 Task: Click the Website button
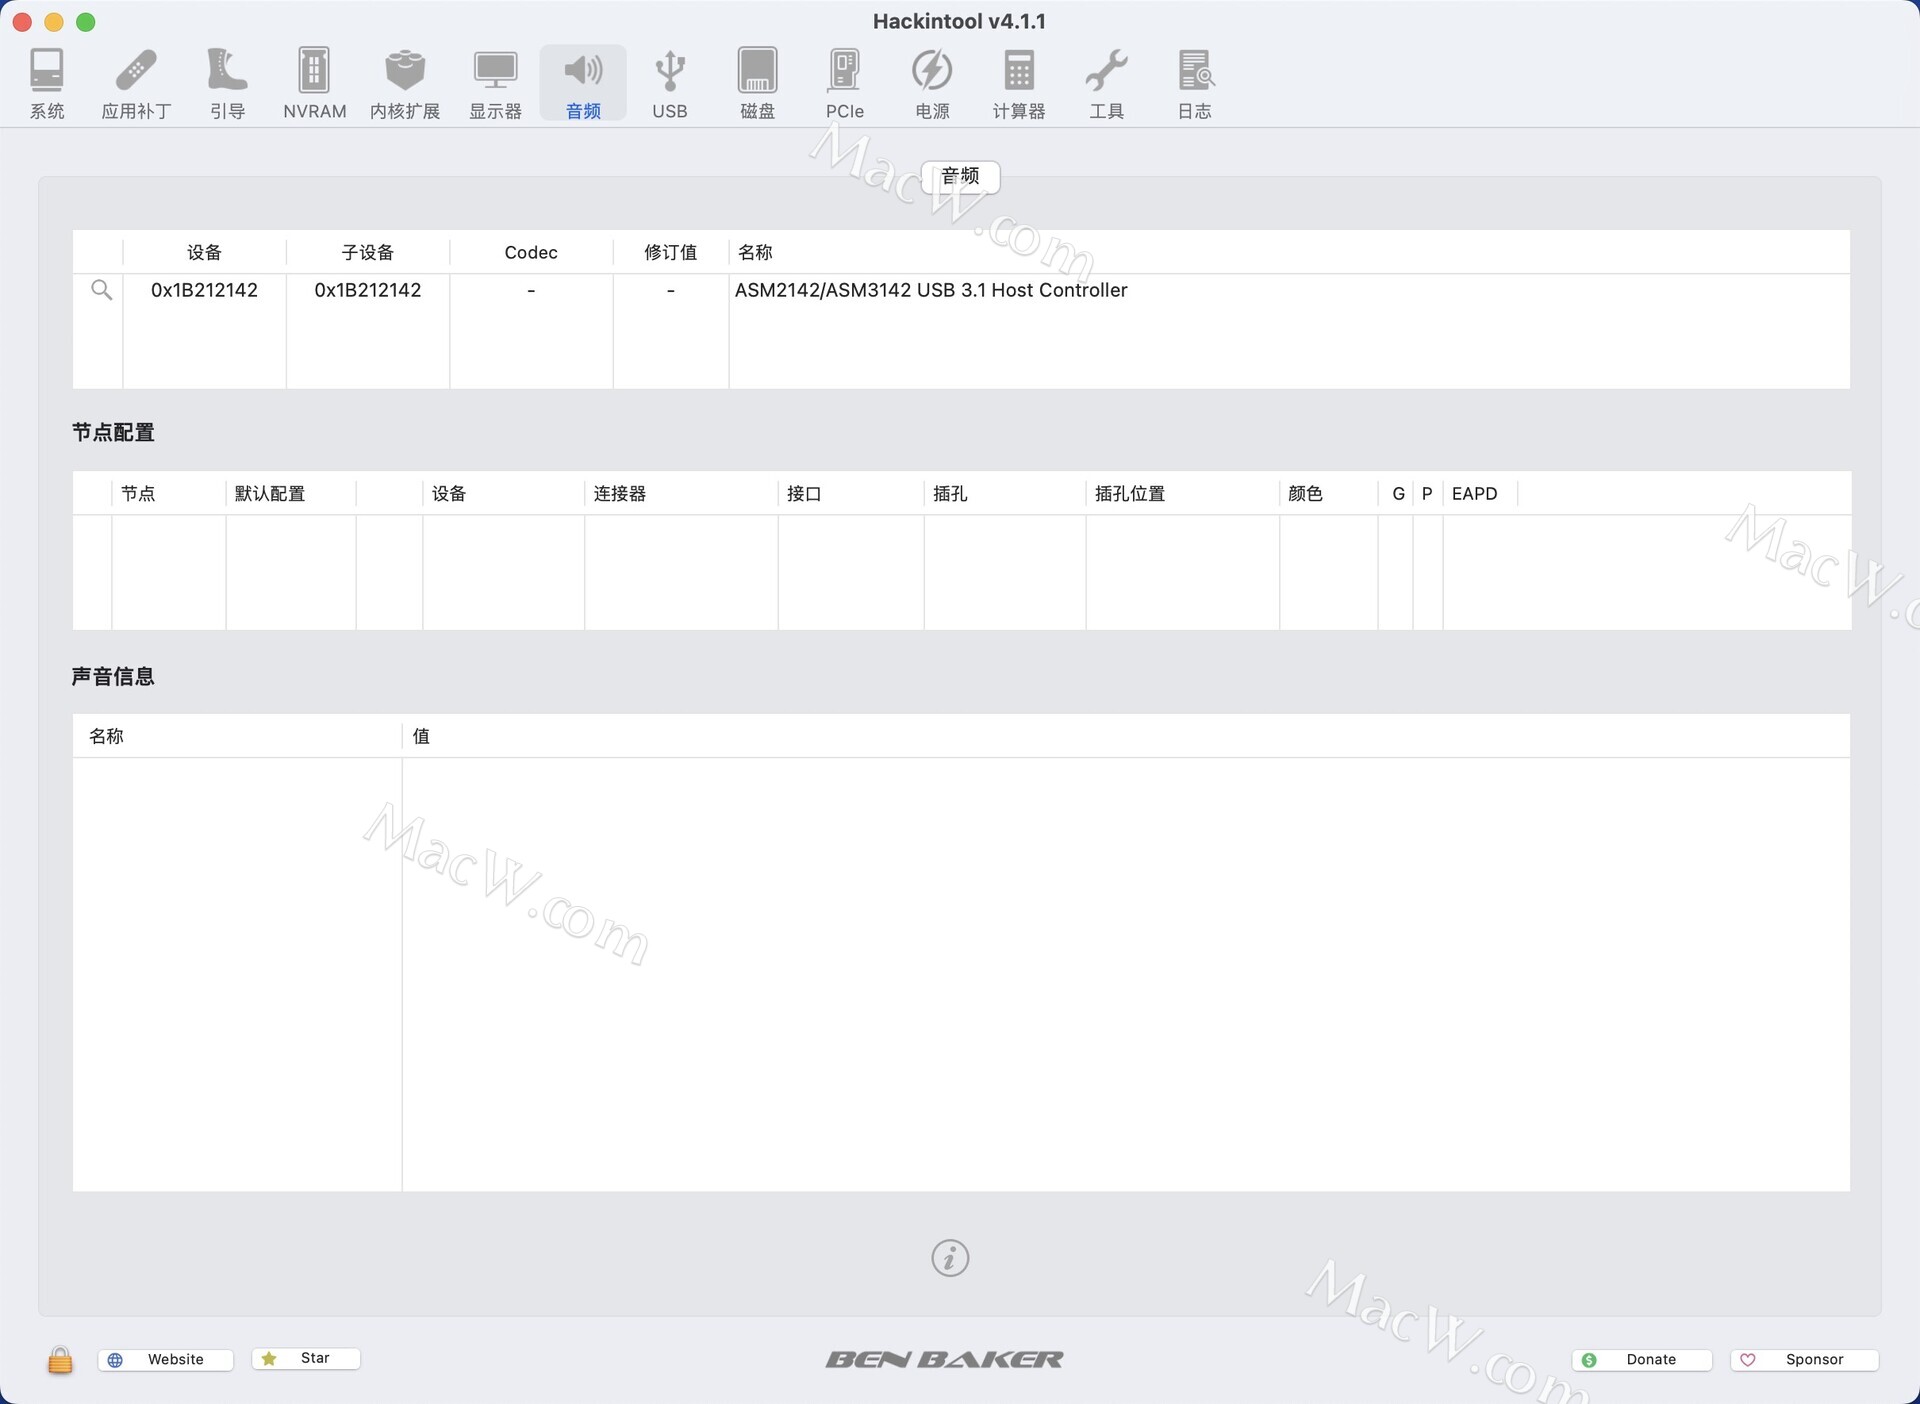point(166,1359)
